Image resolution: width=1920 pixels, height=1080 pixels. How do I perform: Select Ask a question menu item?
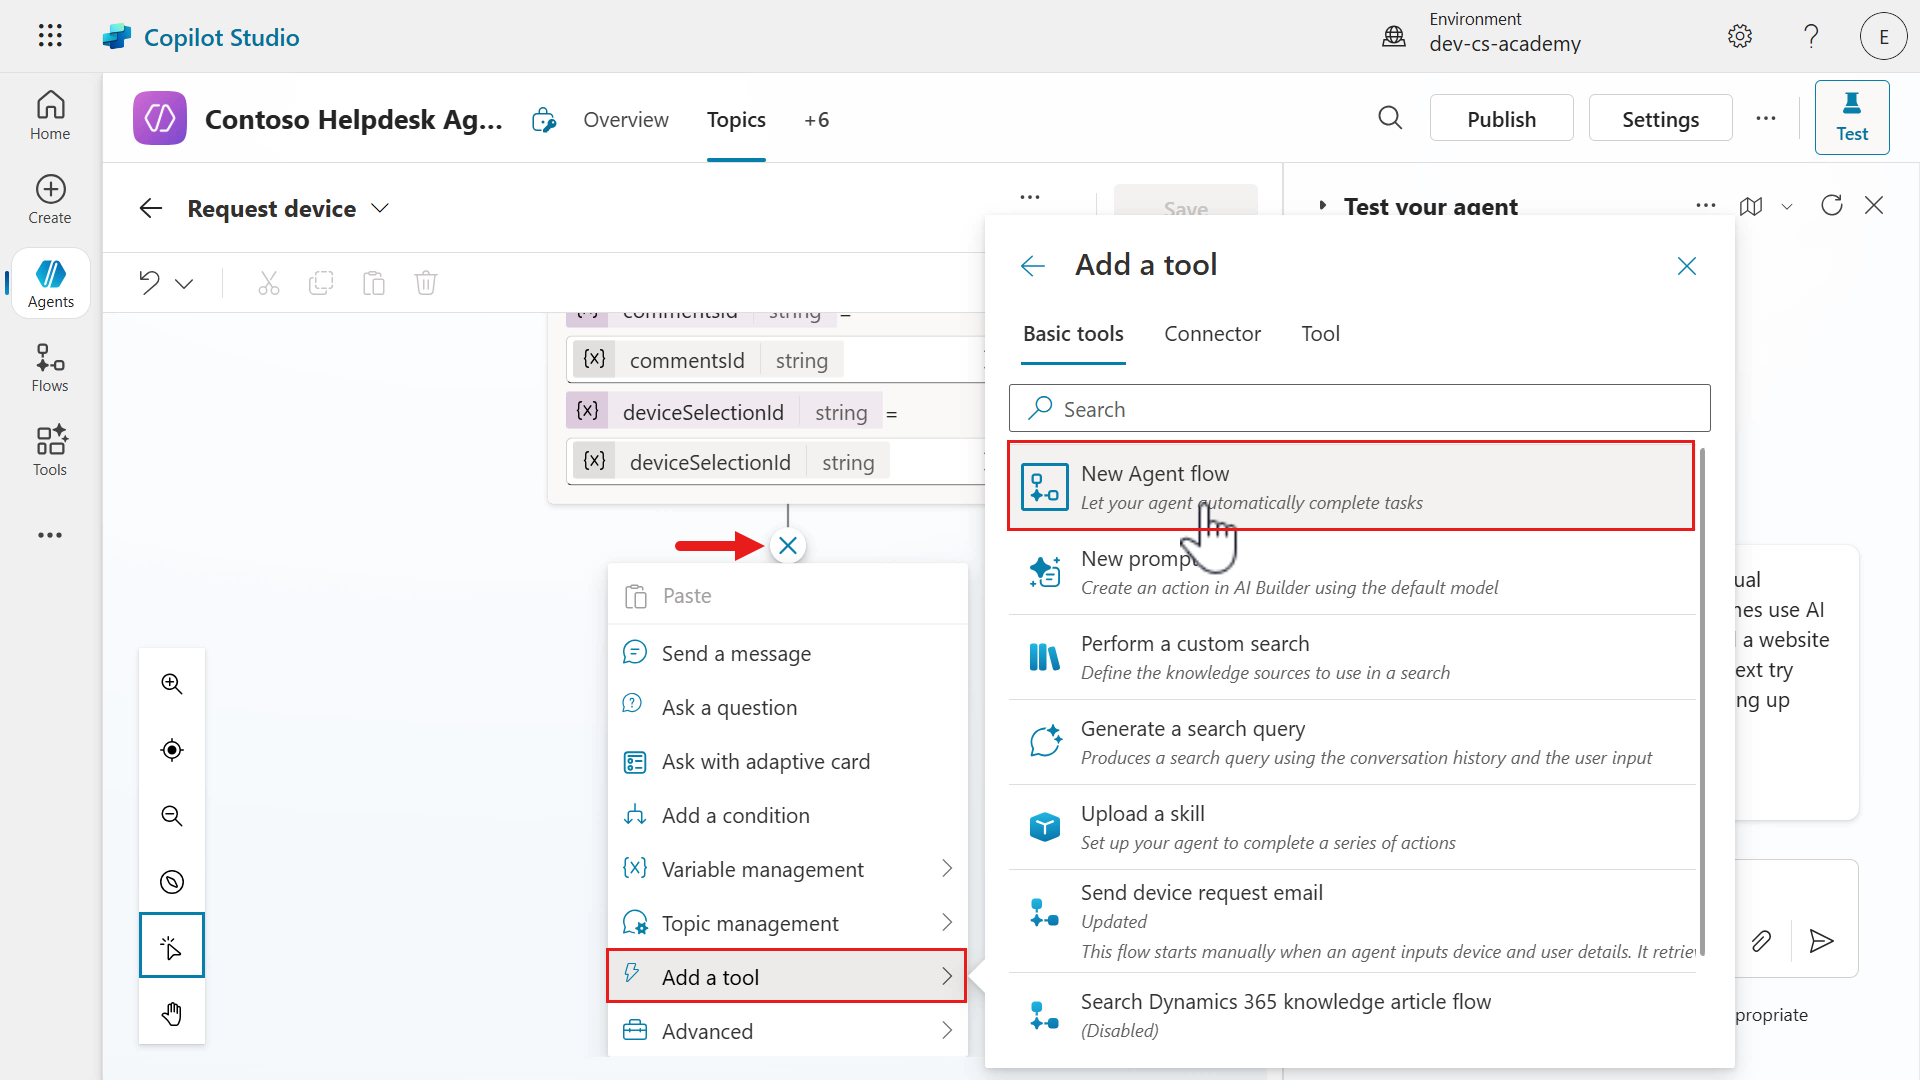pyautogui.click(x=729, y=708)
